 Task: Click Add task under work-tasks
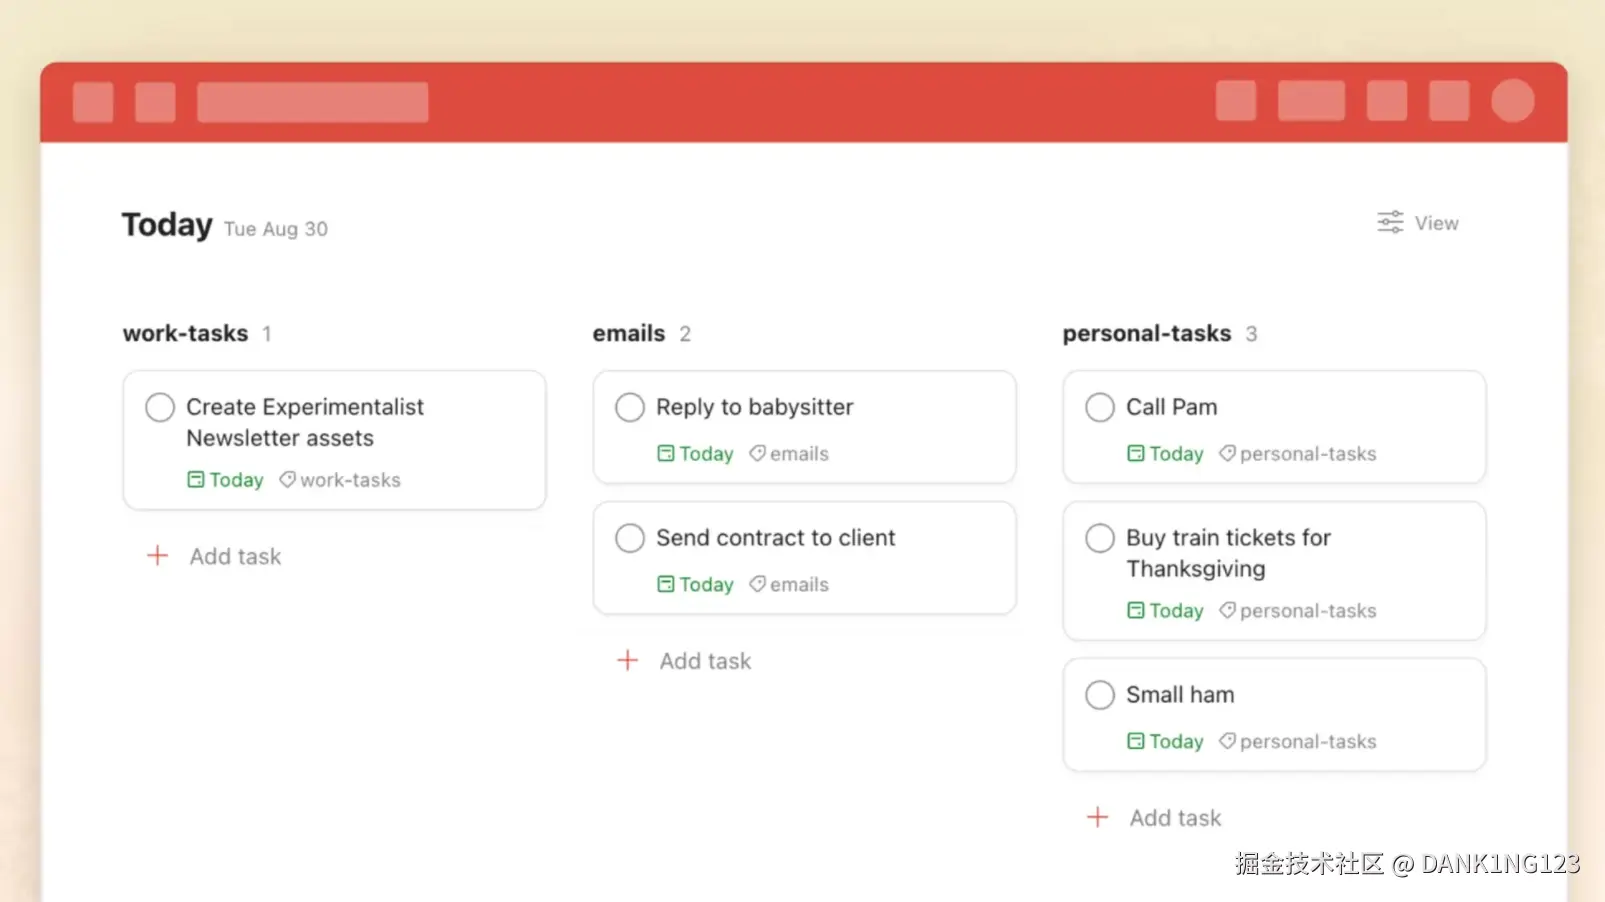[x=235, y=556]
